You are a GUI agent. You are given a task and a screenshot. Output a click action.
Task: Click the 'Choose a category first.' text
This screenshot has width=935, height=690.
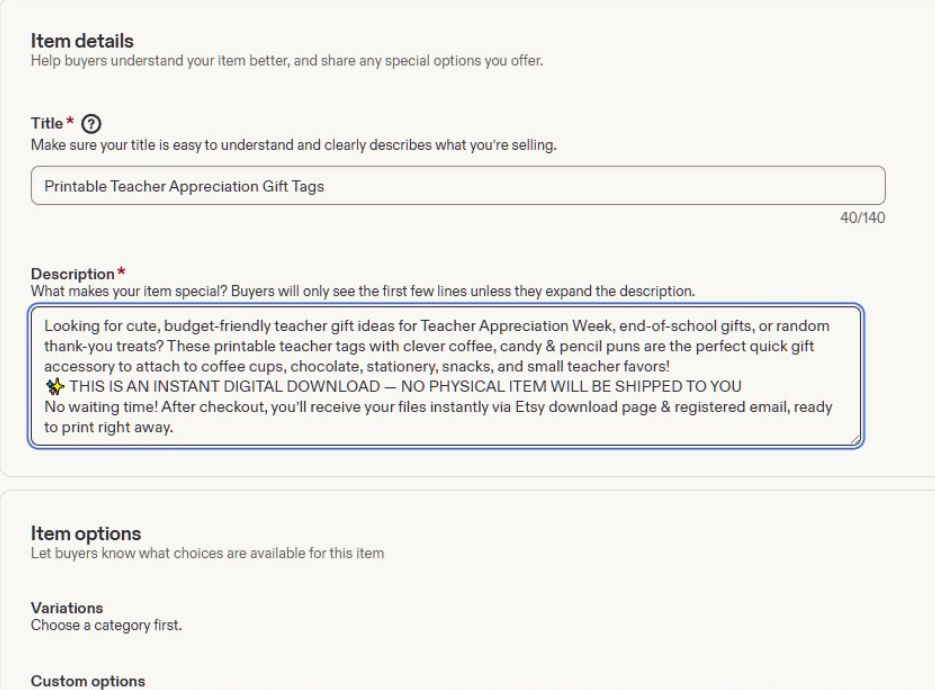[106, 625]
